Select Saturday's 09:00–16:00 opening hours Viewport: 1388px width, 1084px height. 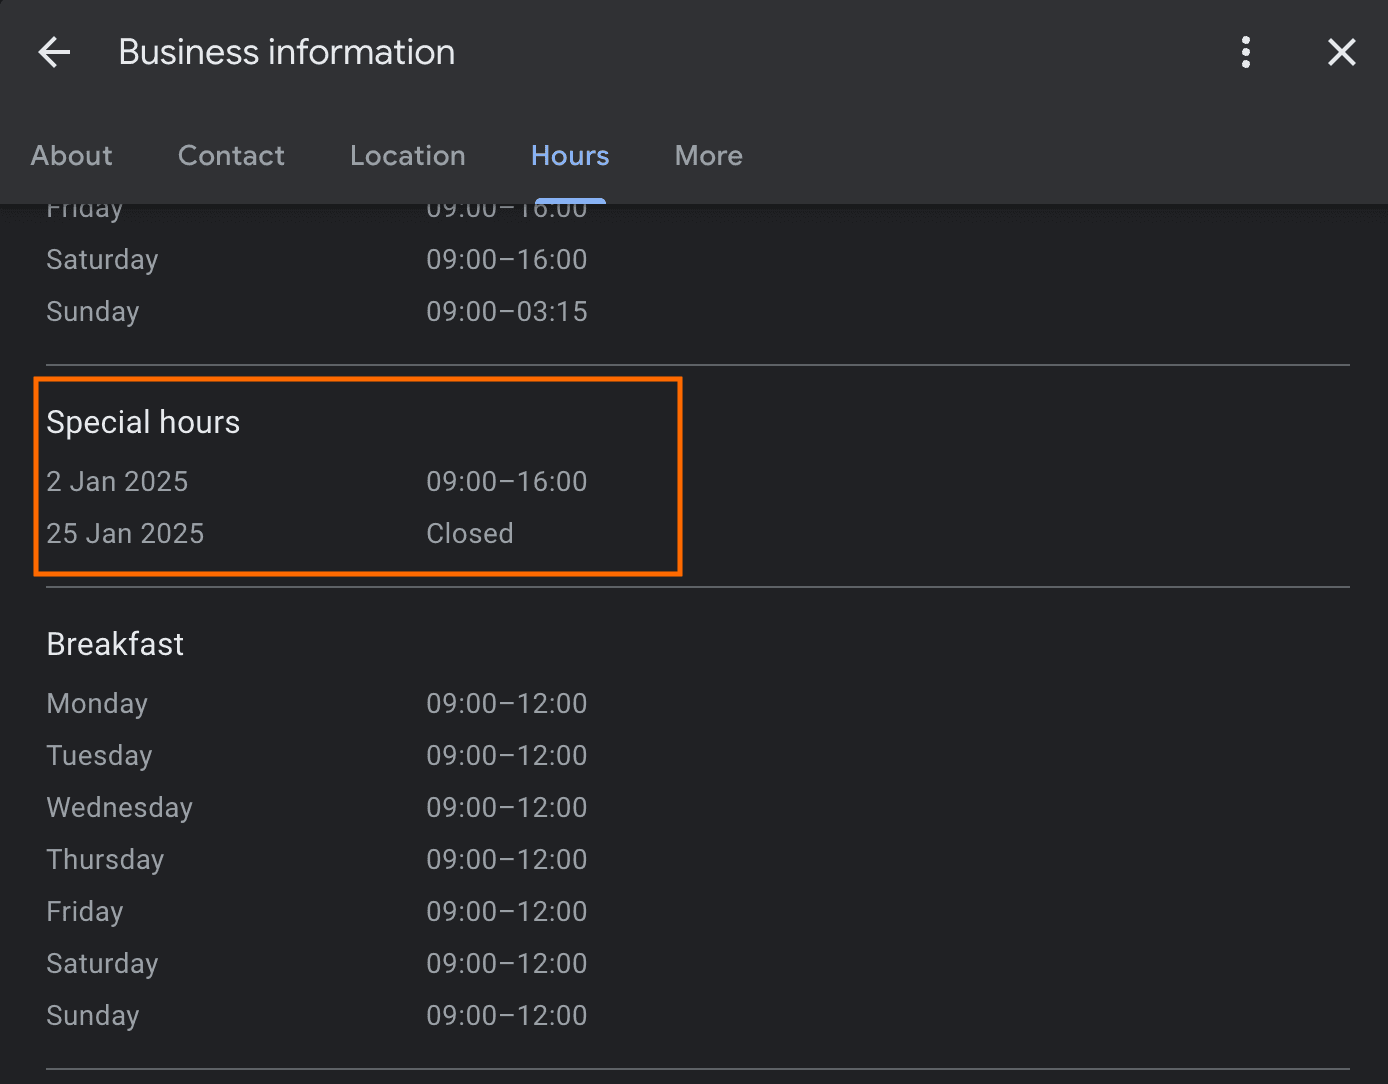[506, 260]
